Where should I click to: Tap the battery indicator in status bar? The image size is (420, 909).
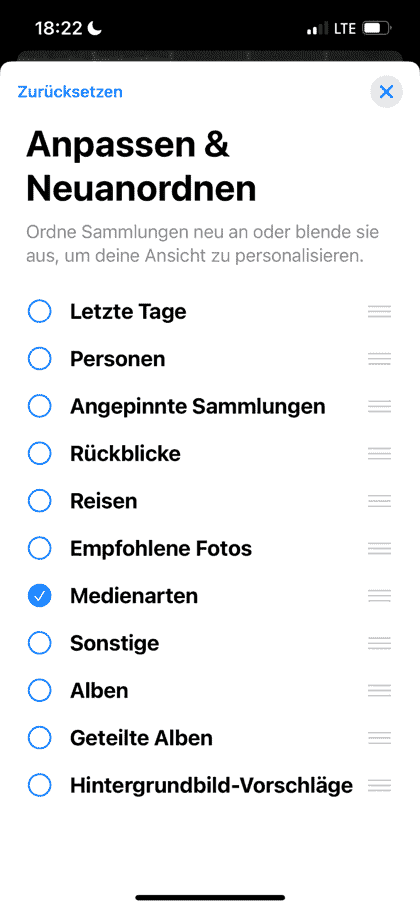376,28
